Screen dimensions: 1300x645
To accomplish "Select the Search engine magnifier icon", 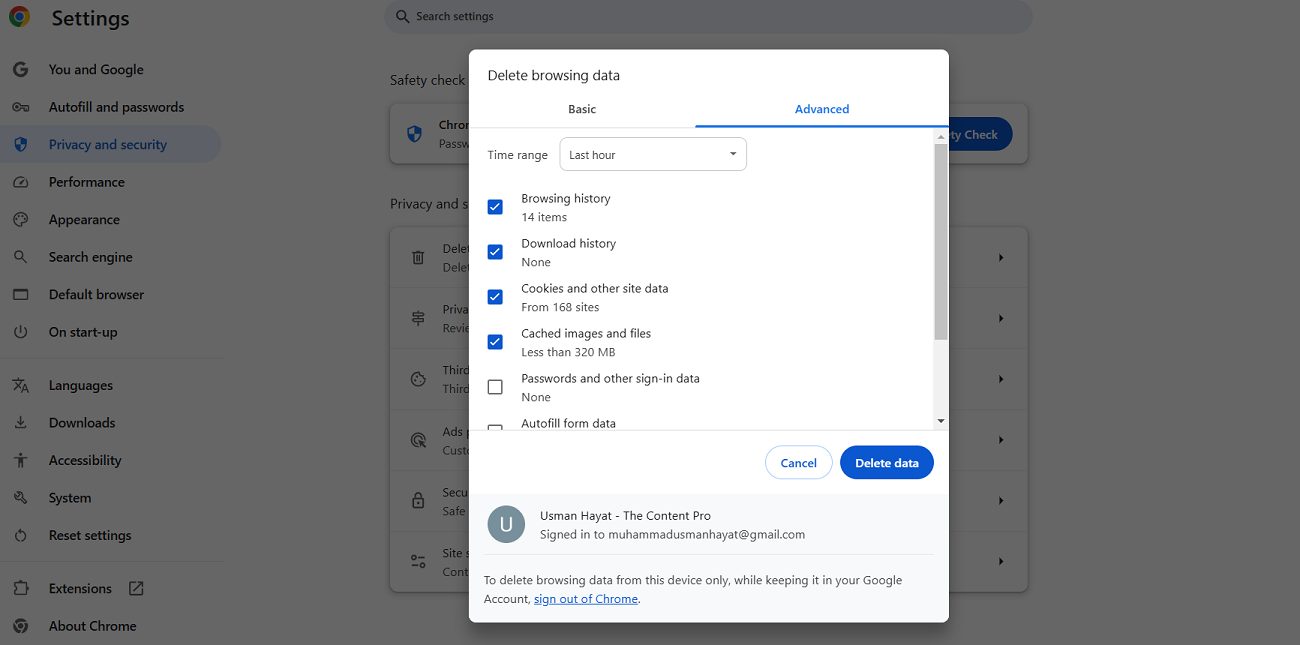I will point(20,256).
